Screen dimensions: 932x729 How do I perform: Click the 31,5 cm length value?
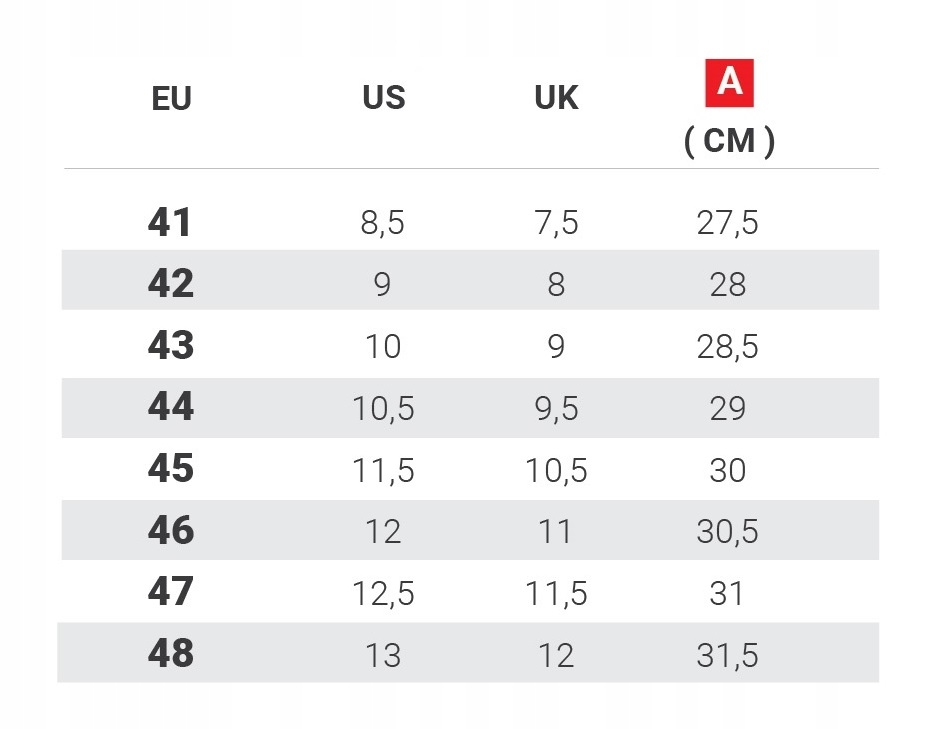coord(727,655)
